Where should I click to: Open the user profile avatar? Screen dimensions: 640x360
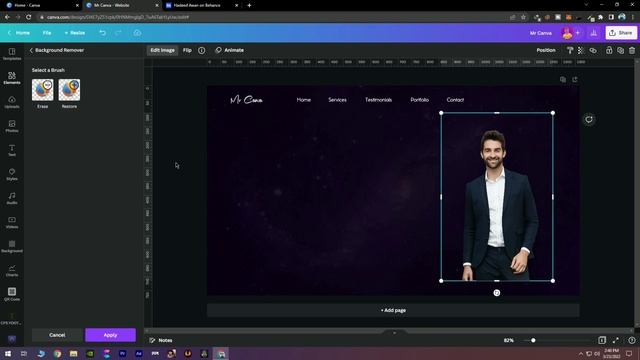click(567, 33)
